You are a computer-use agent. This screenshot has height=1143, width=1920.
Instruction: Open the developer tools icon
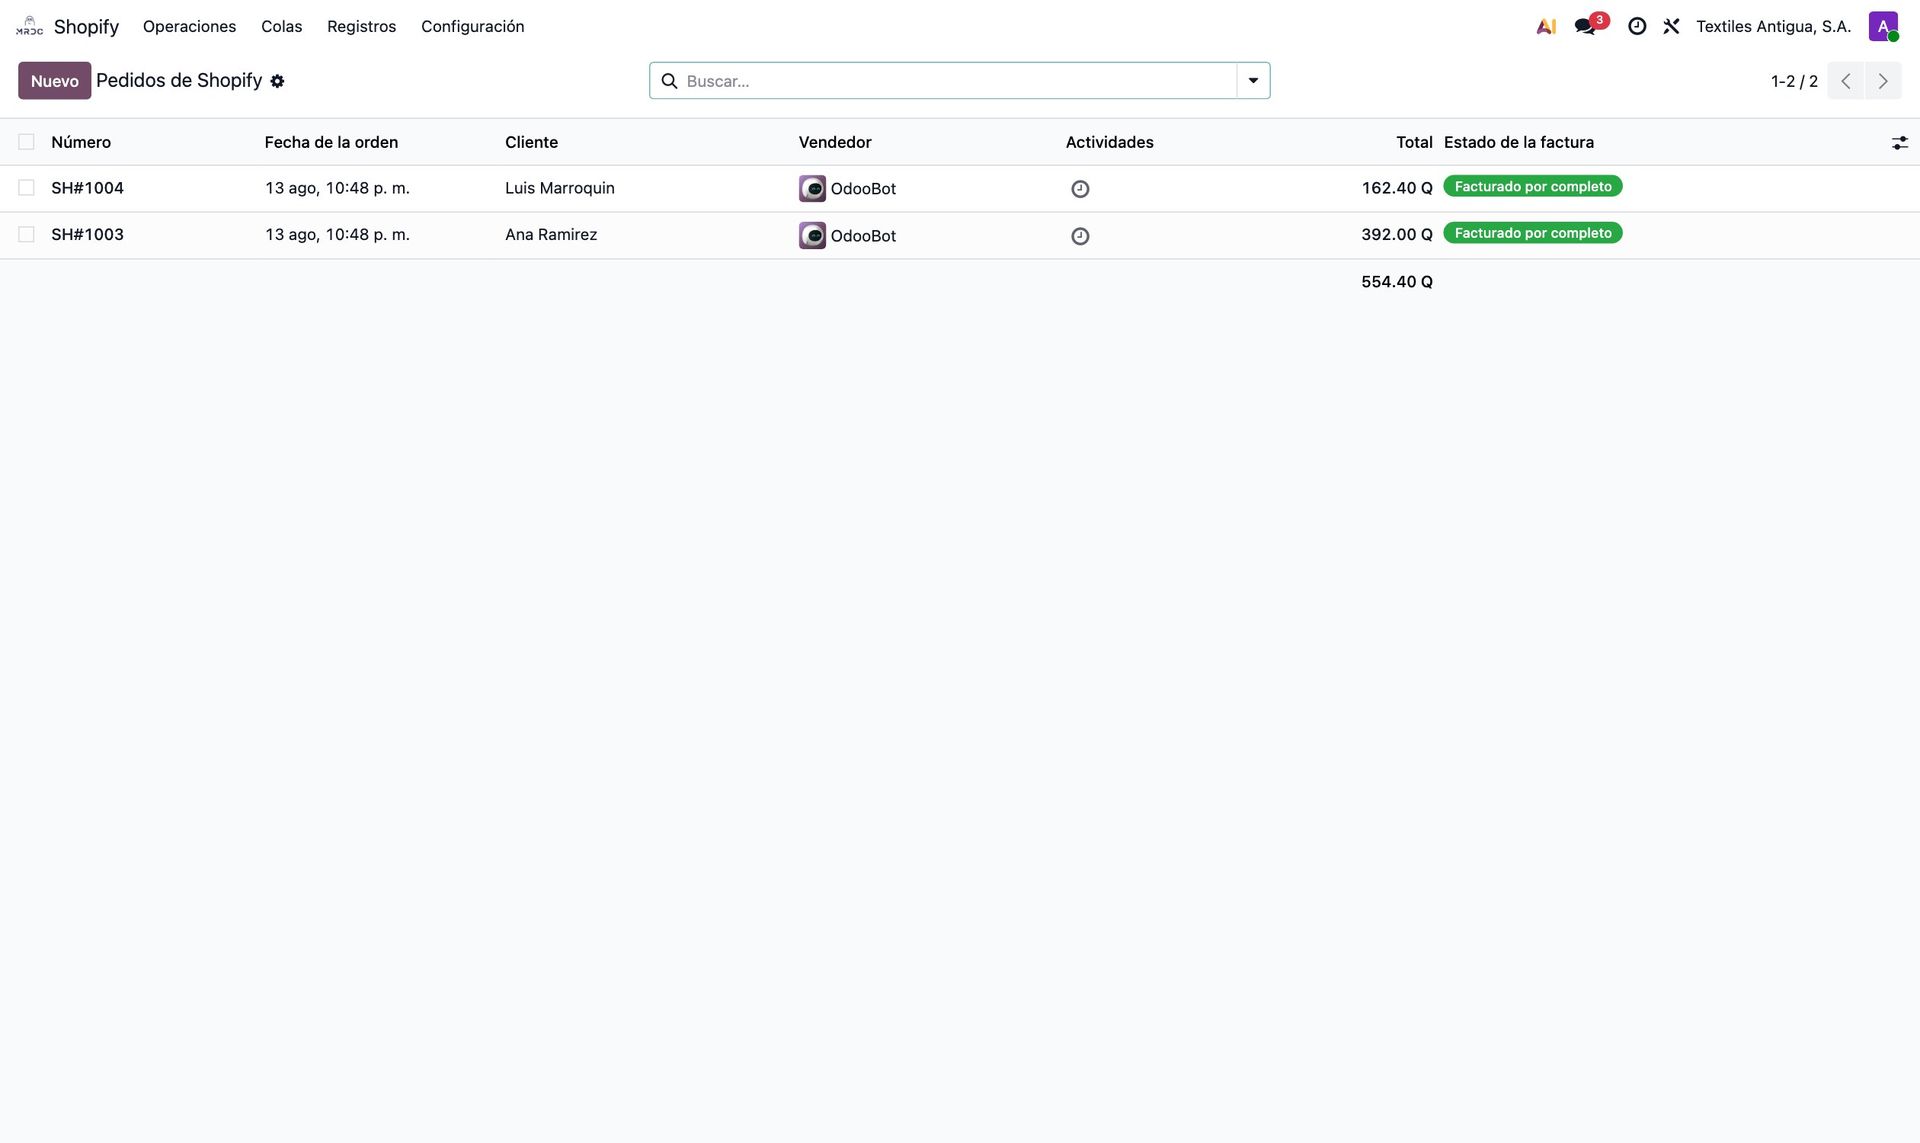pos(1671,26)
